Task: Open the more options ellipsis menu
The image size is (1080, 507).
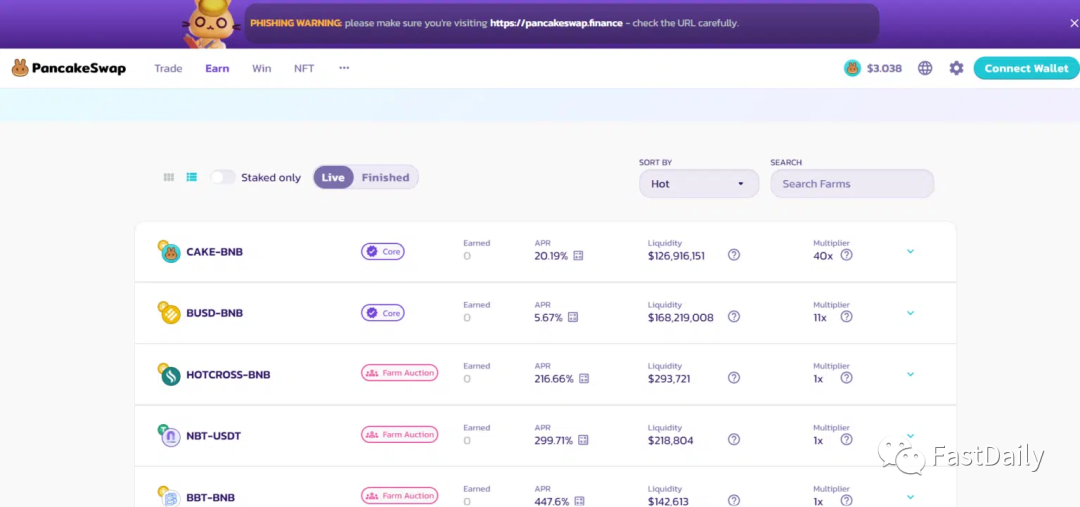Action: click(x=344, y=68)
